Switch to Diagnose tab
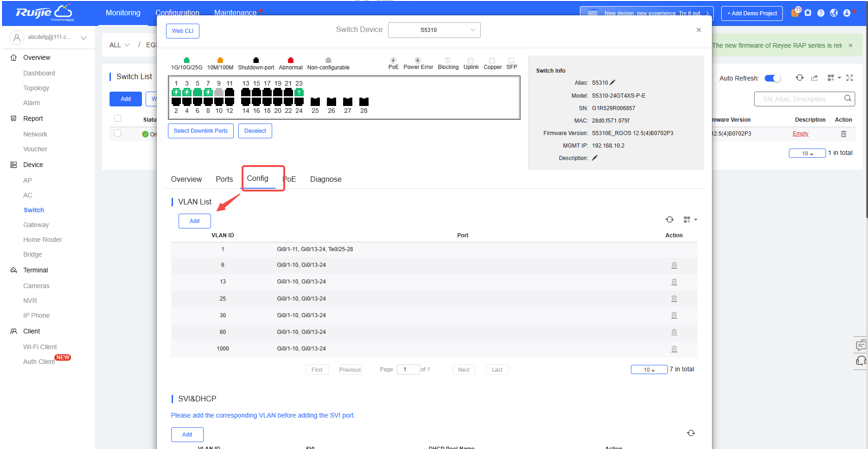The width and height of the screenshot is (868, 452). click(326, 179)
